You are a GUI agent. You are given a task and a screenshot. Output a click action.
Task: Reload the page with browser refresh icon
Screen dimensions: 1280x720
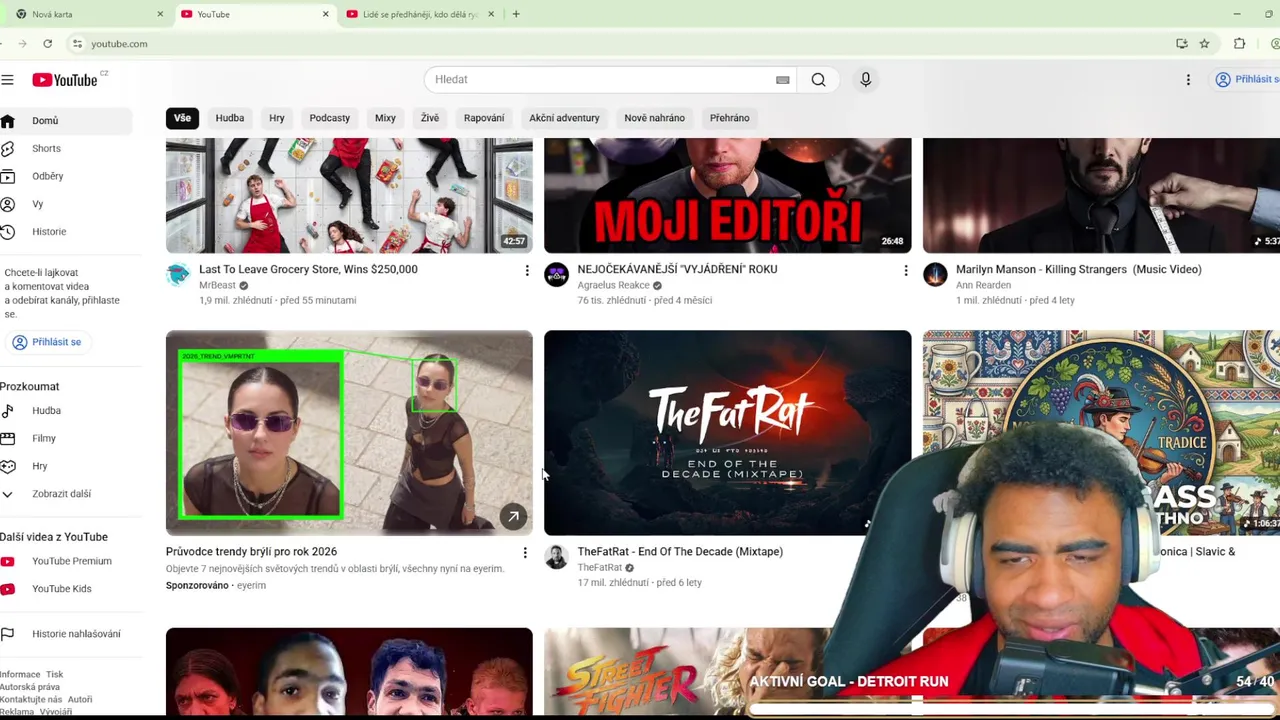click(x=47, y=44)
